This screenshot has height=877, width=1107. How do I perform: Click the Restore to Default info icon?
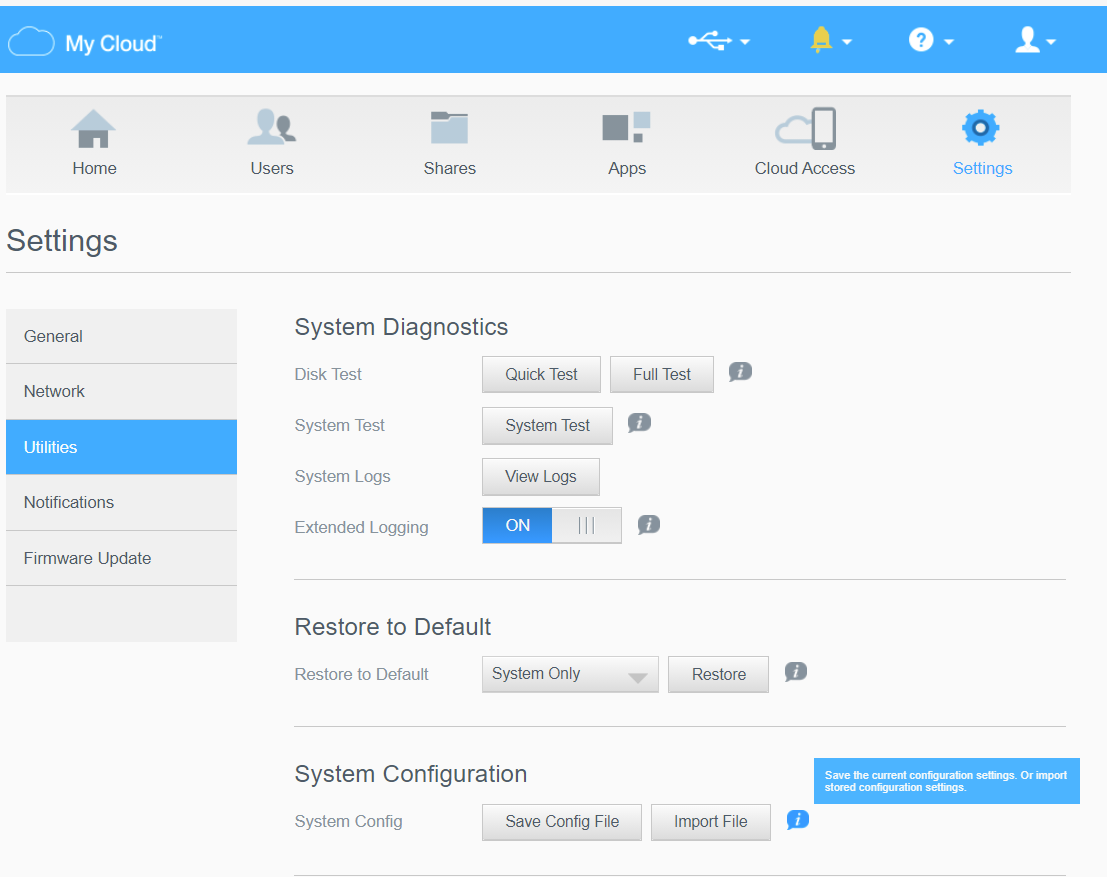tap(796, 672)
